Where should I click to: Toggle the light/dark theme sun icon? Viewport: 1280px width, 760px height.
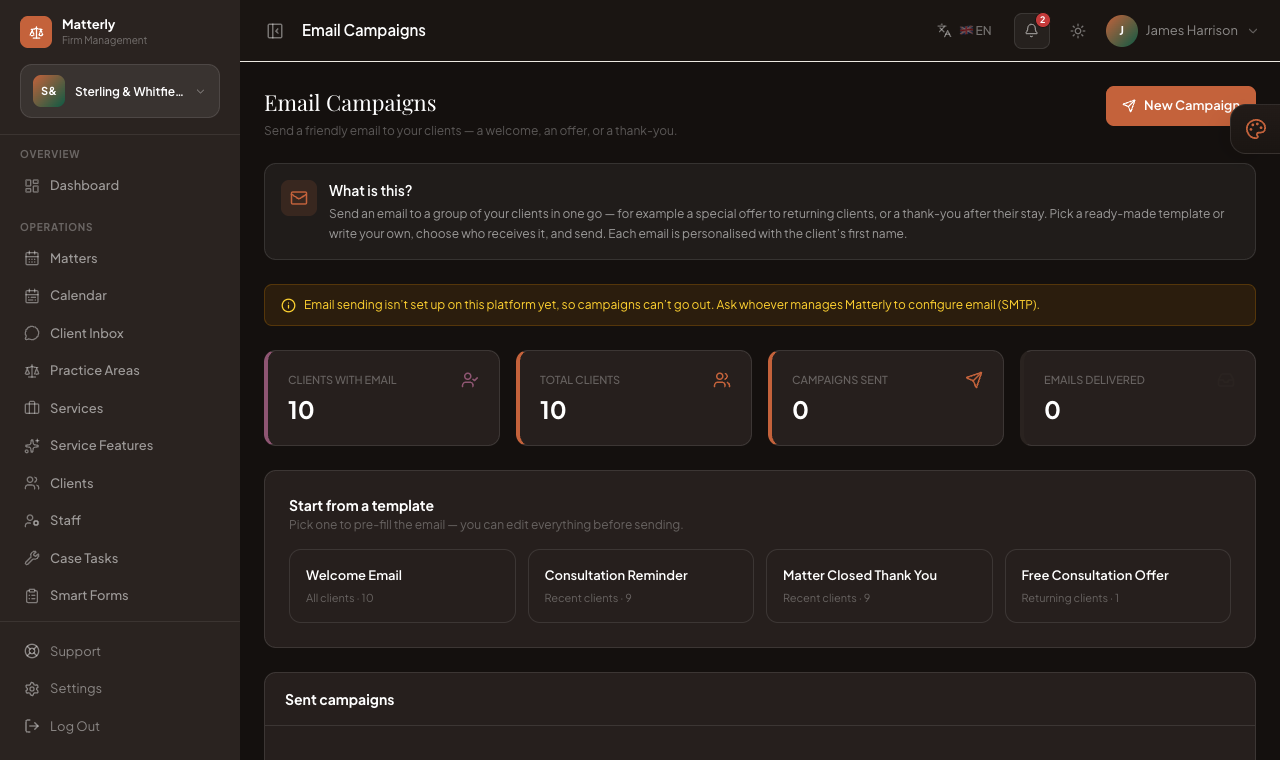coord(1078,31)
